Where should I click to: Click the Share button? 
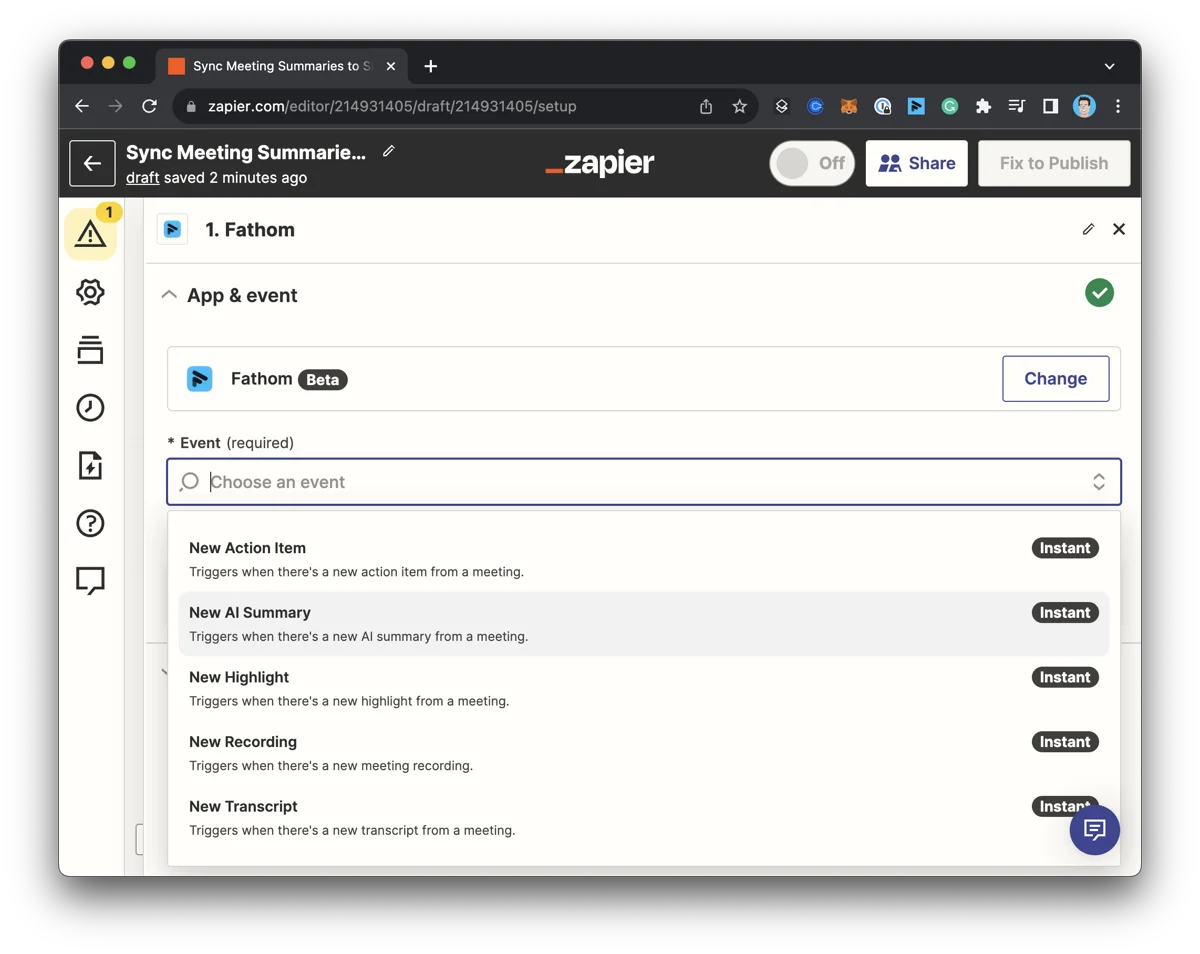click(x=916, y=163)
